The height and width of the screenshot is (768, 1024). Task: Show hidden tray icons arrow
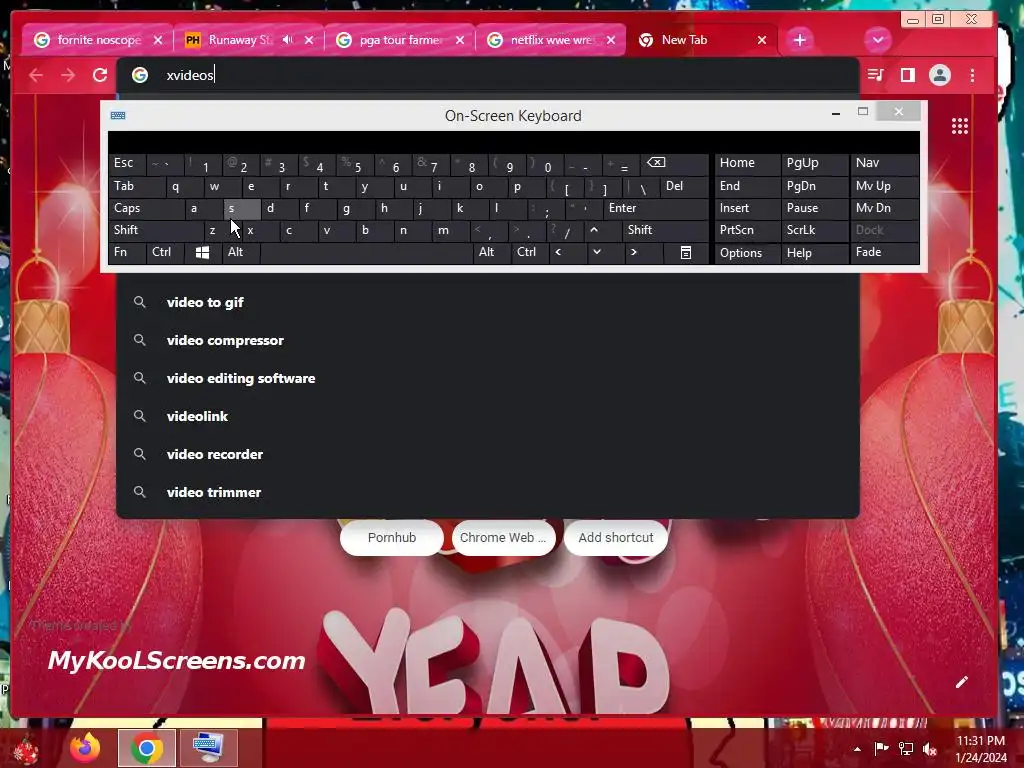click(x=857, y=748)
